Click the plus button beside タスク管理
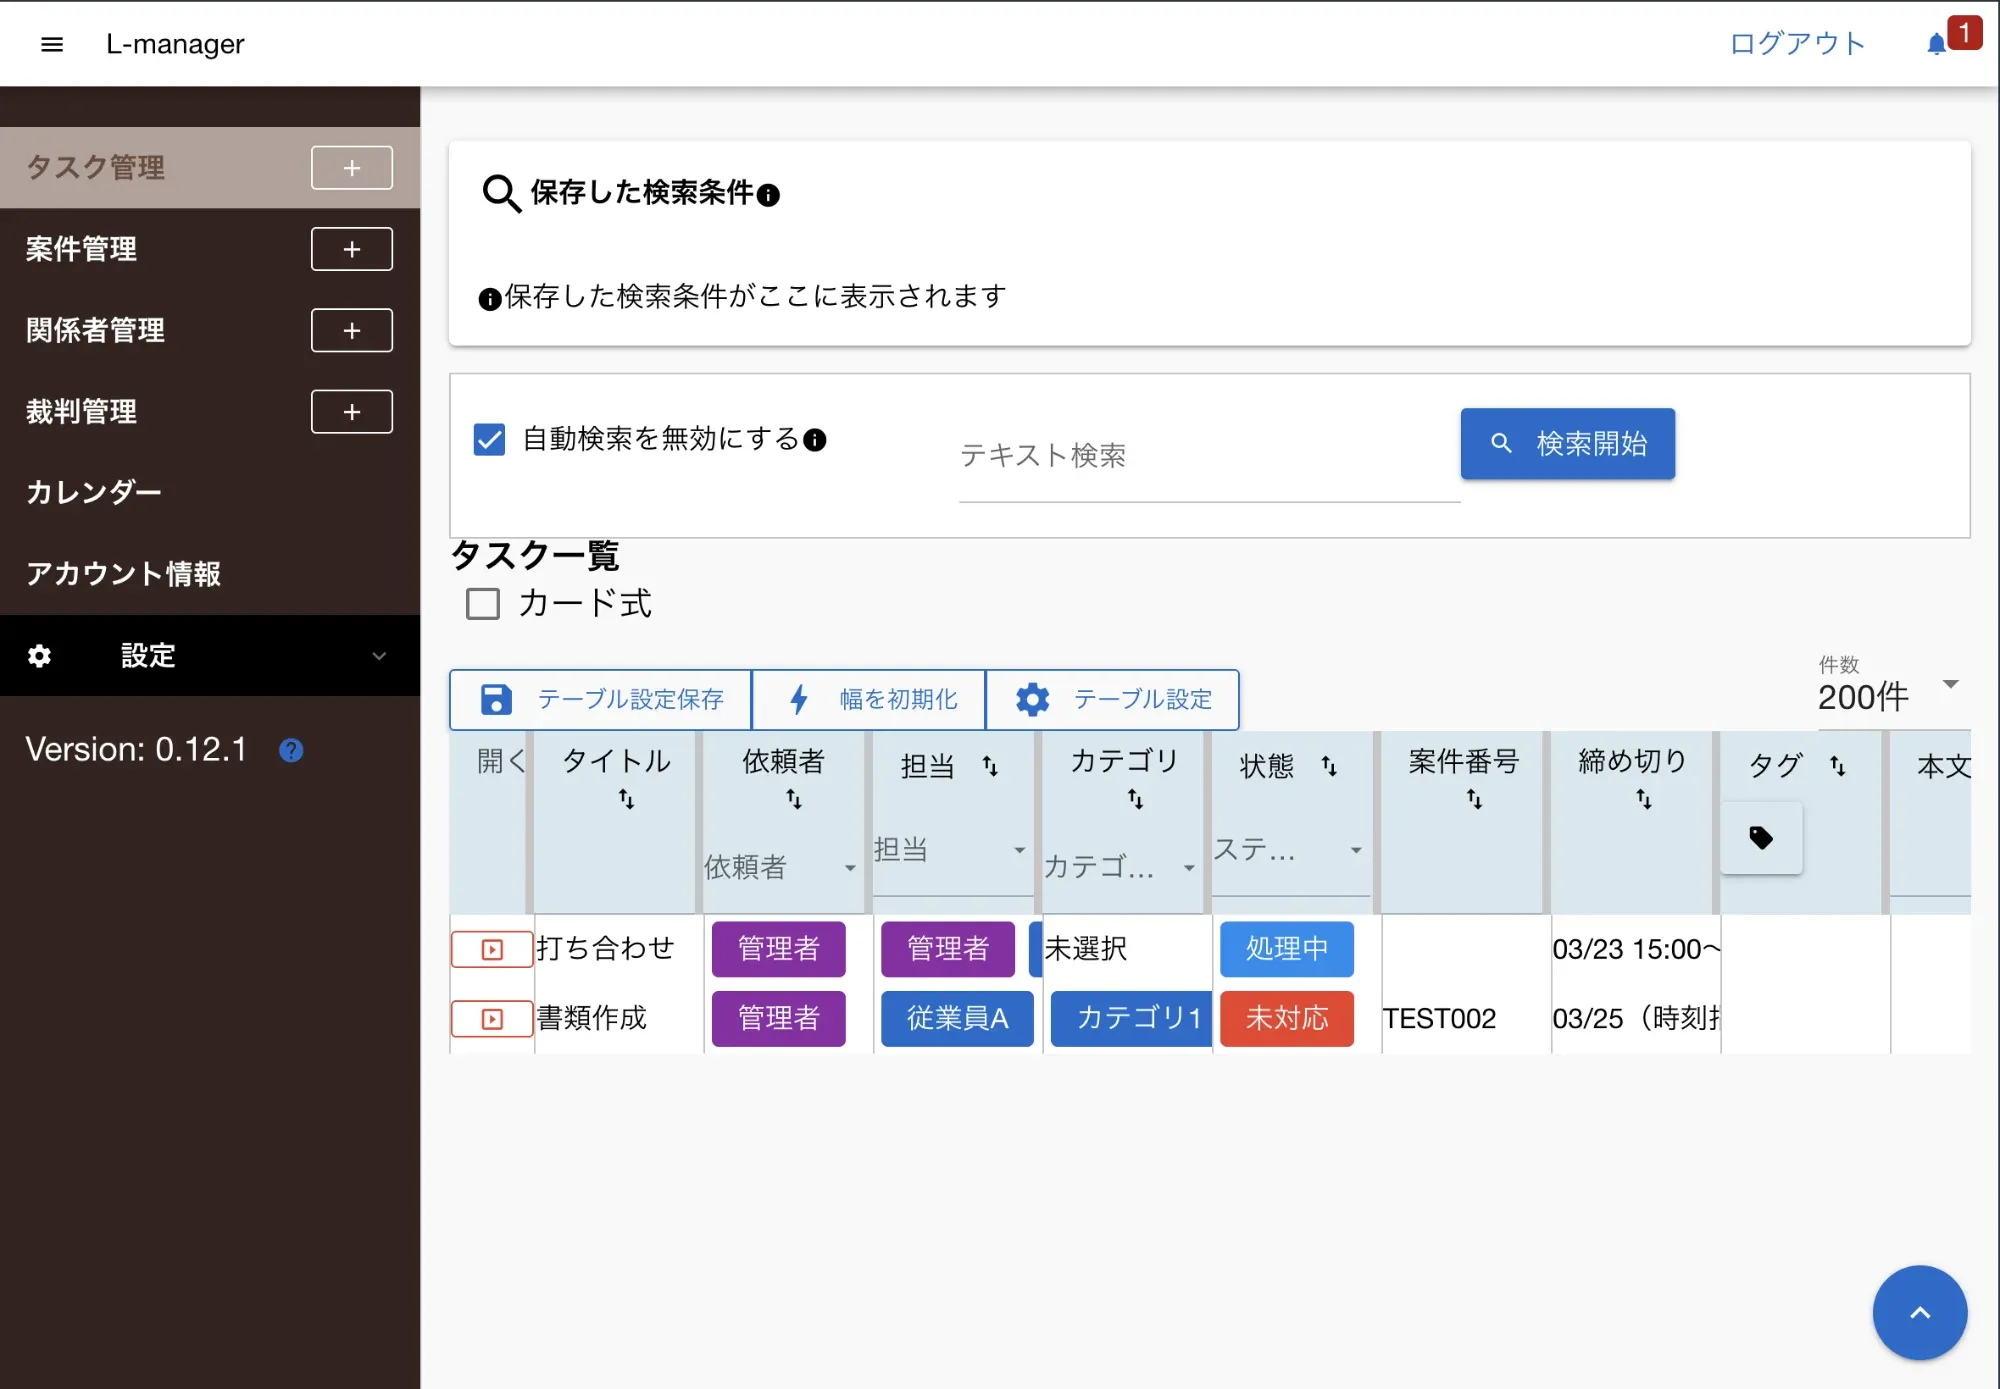This screenshot has width=2000, height=1389. point(351,168)
